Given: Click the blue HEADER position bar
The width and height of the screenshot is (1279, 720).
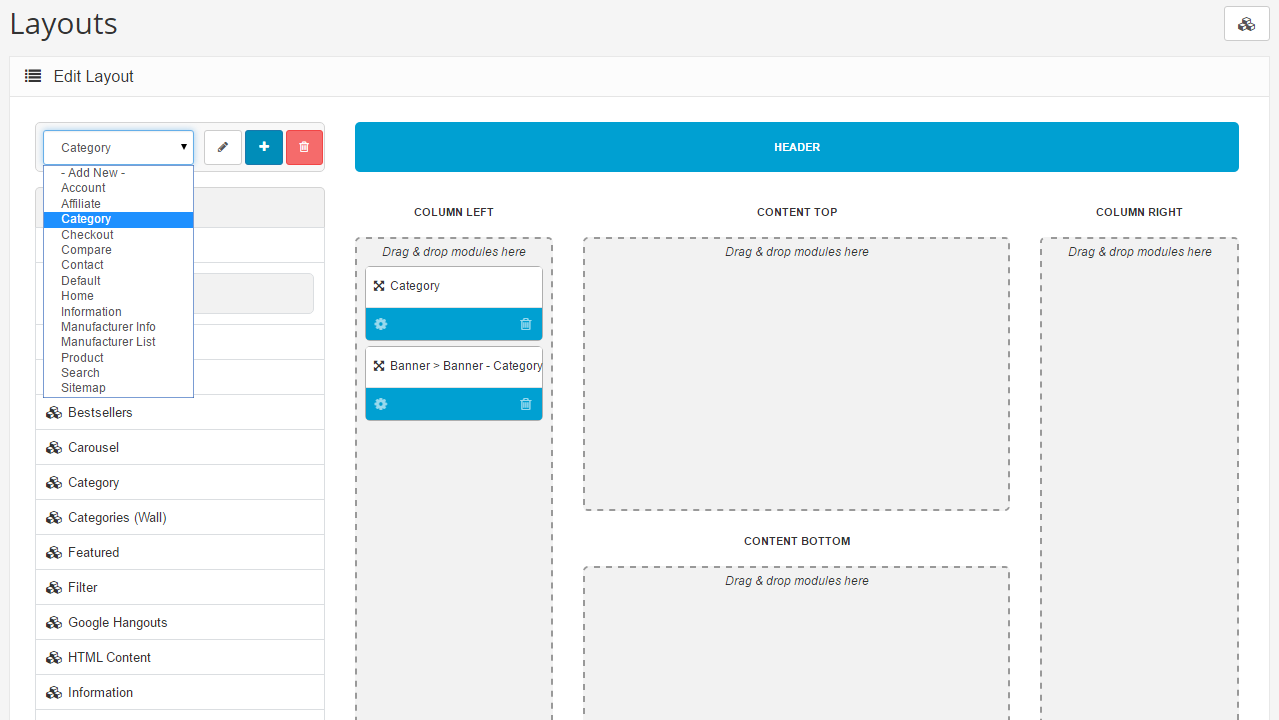Looking at the screenshot, I should (797, 147).
